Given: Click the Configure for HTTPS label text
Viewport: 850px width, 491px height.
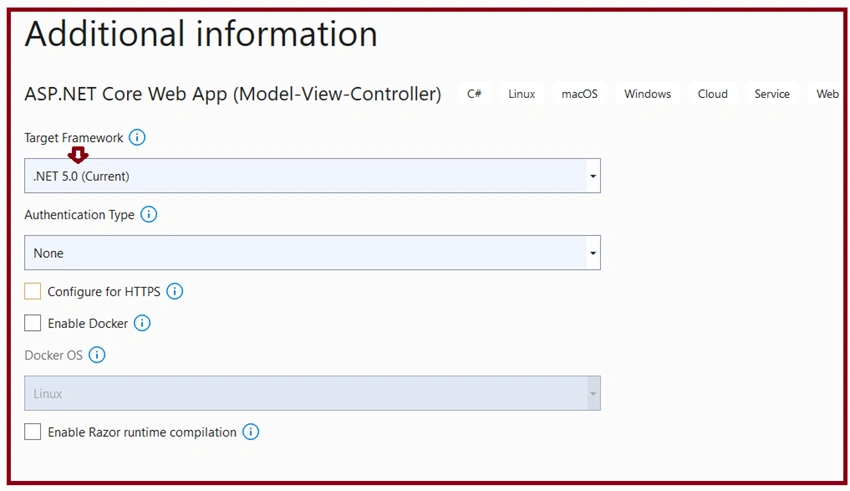Looking at the screenshot, I should click(x=104, y=292).
